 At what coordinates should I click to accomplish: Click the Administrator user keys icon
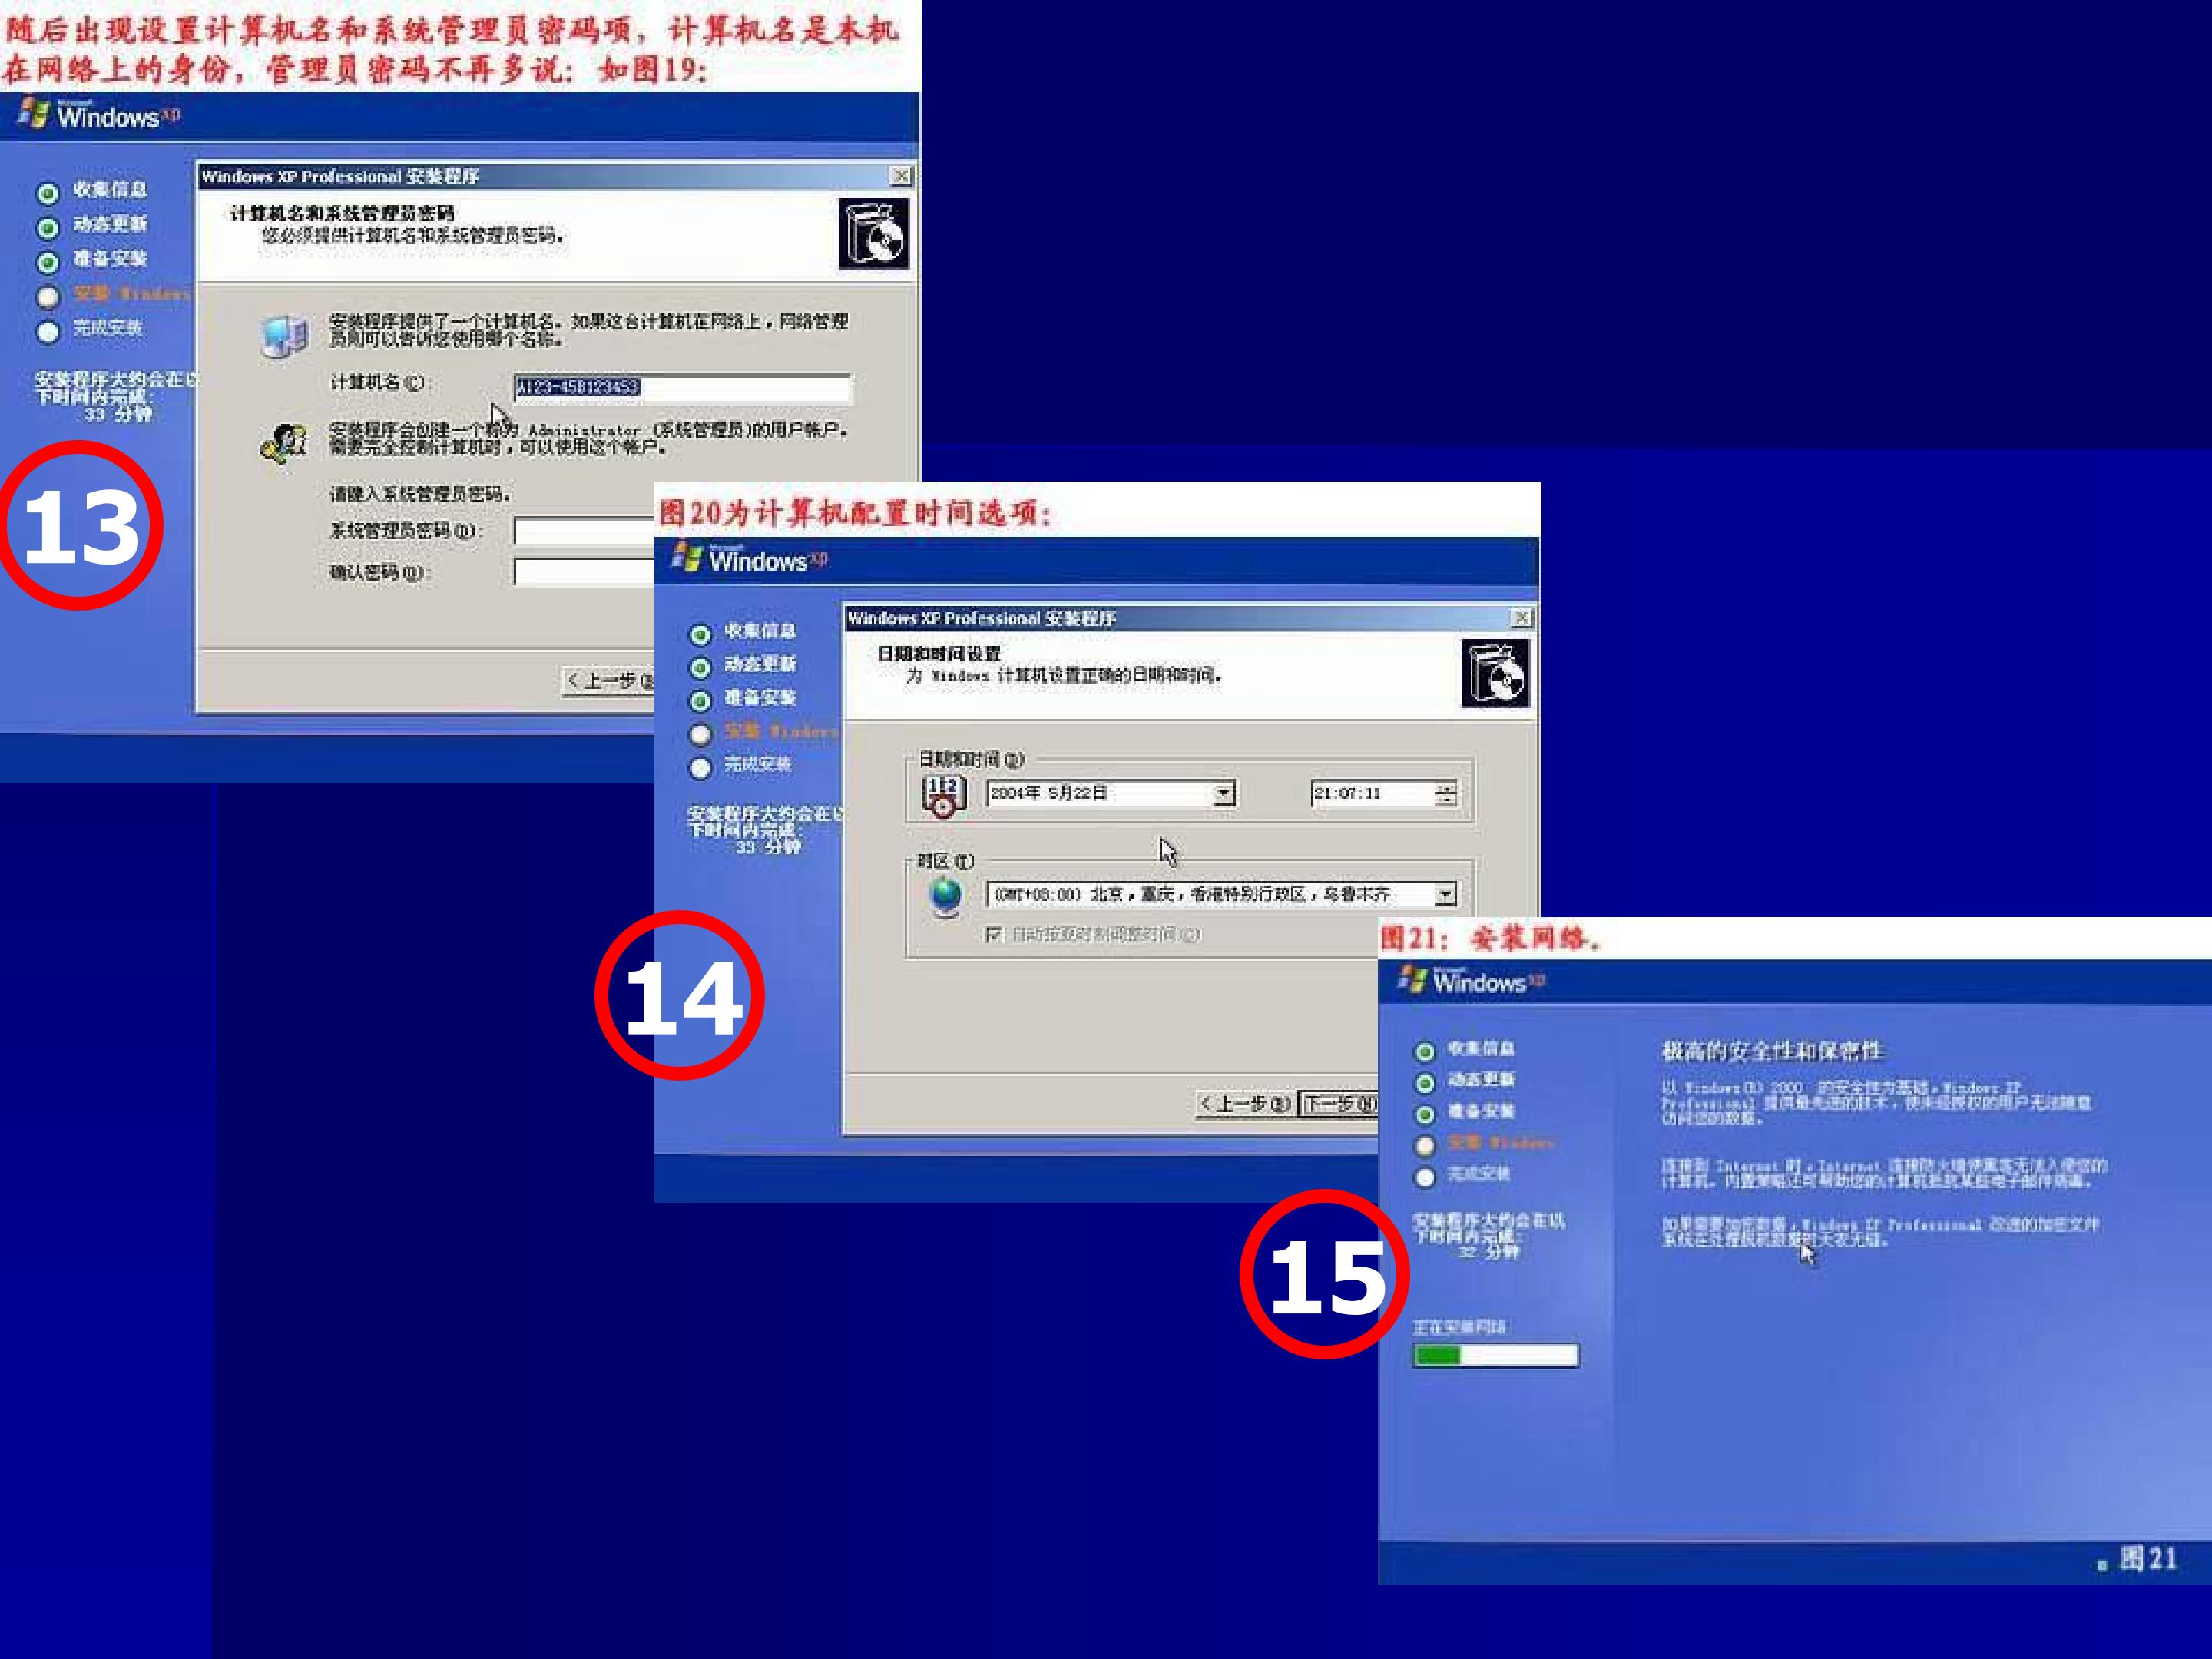coord(284,442)
